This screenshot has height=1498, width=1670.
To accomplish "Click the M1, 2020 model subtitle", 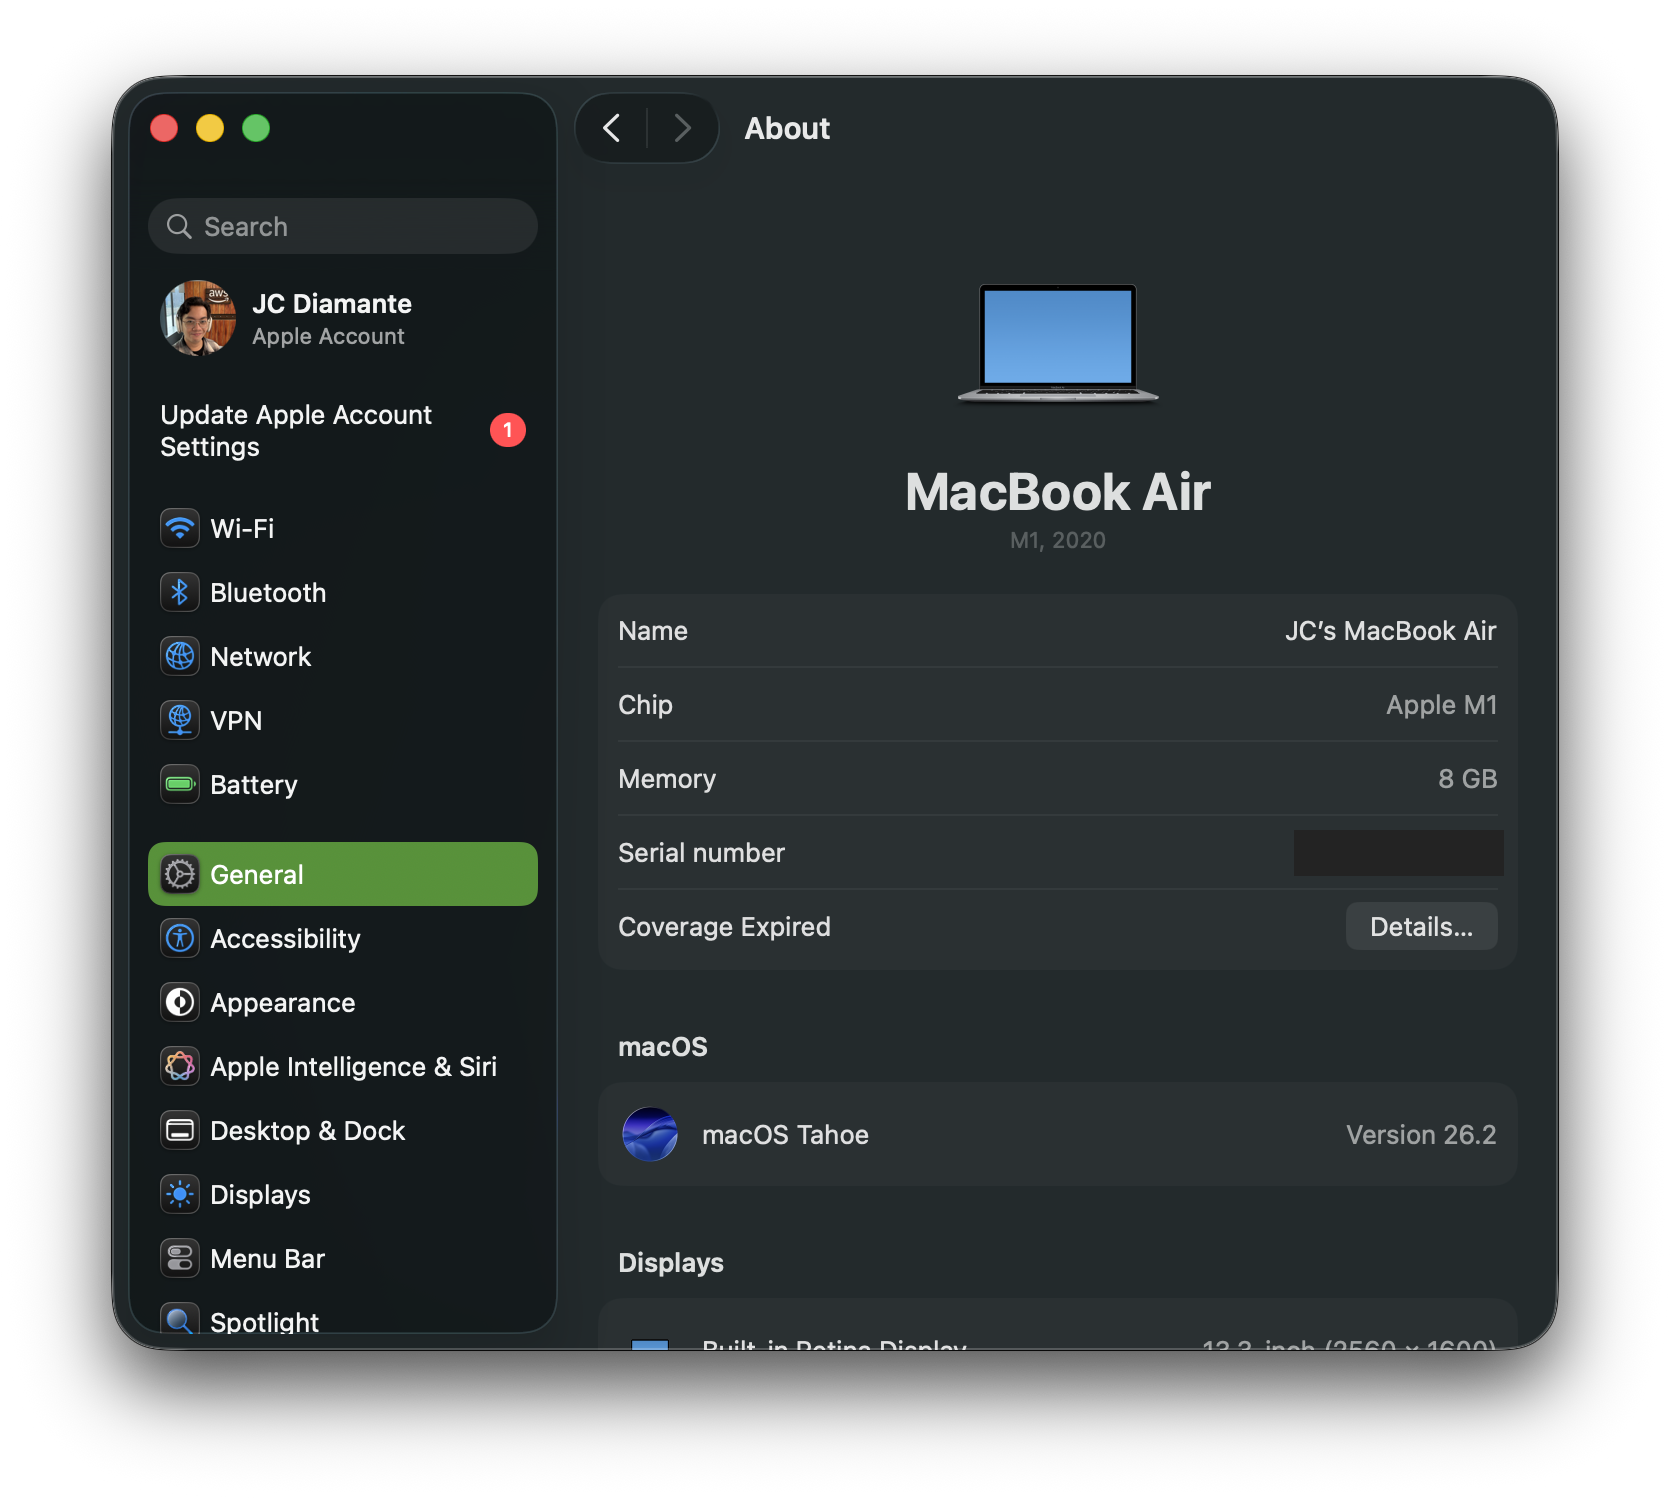I will 1058,540.
